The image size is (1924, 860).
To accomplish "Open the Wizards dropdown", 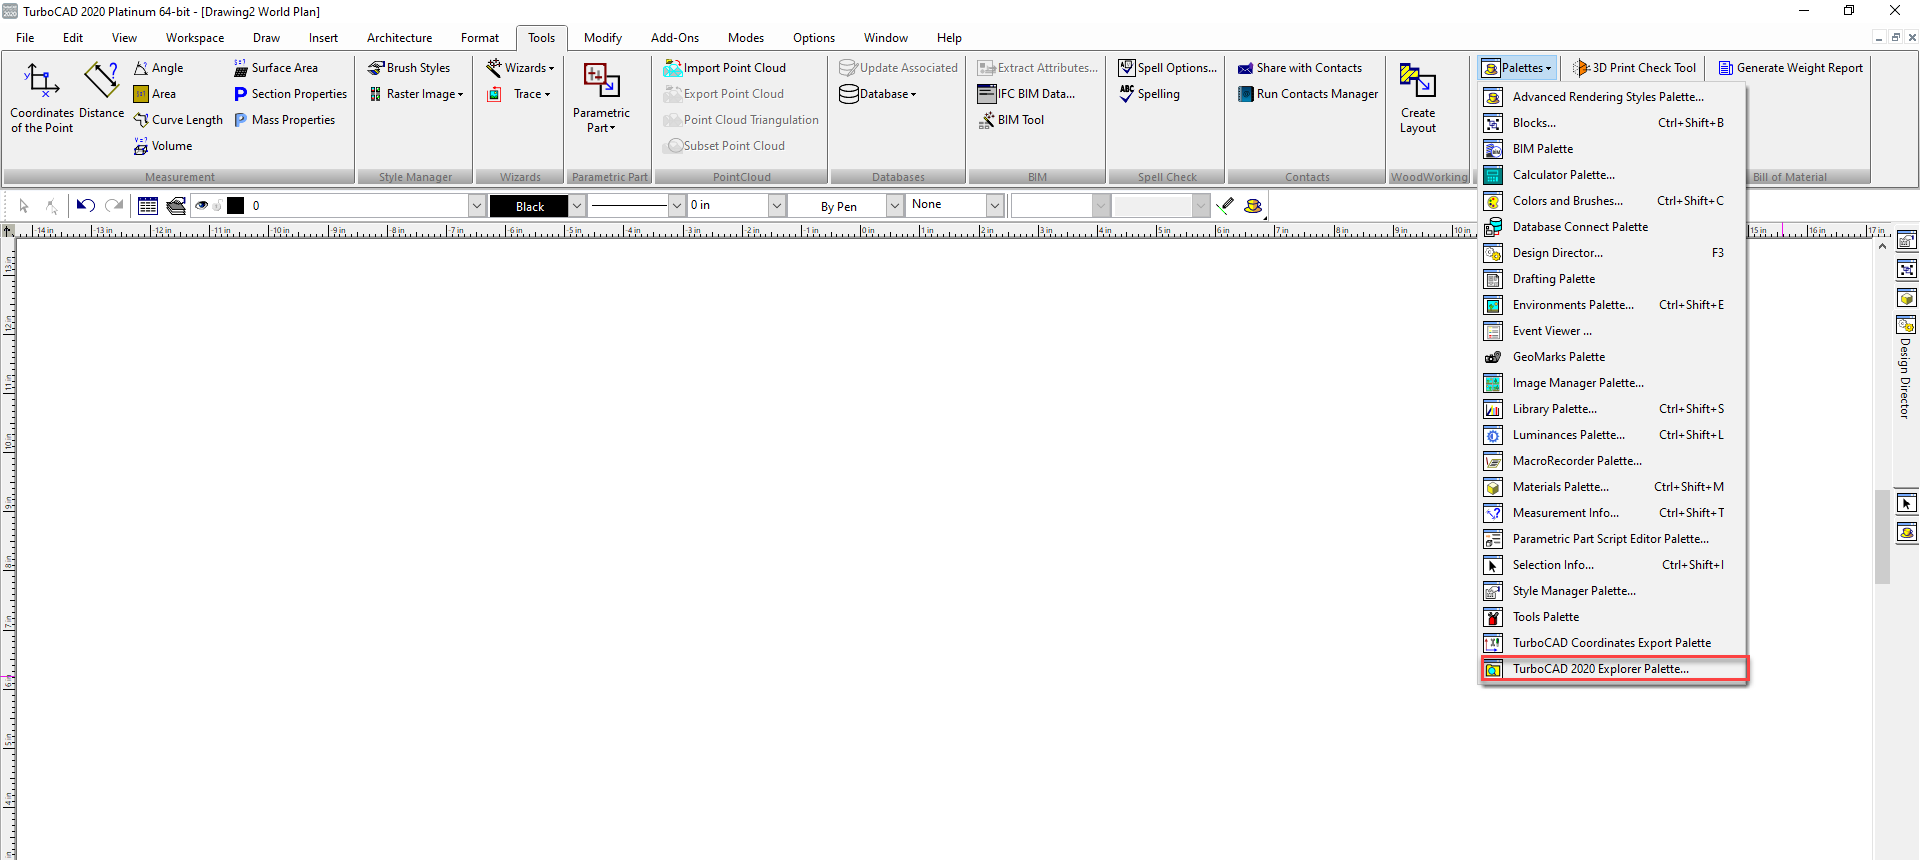I will (520, 68).
